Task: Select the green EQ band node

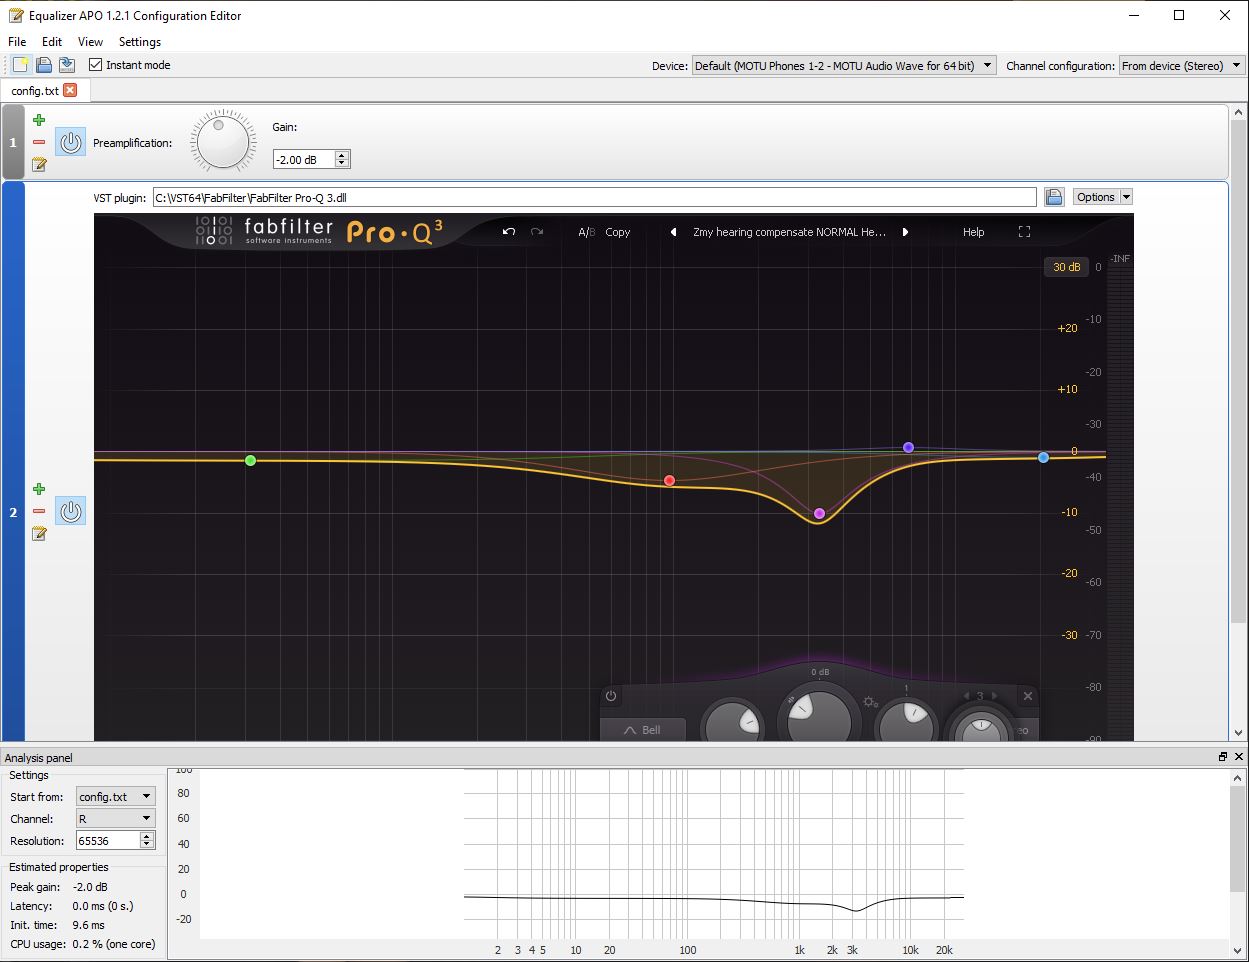Action: [x=251, y=460]
